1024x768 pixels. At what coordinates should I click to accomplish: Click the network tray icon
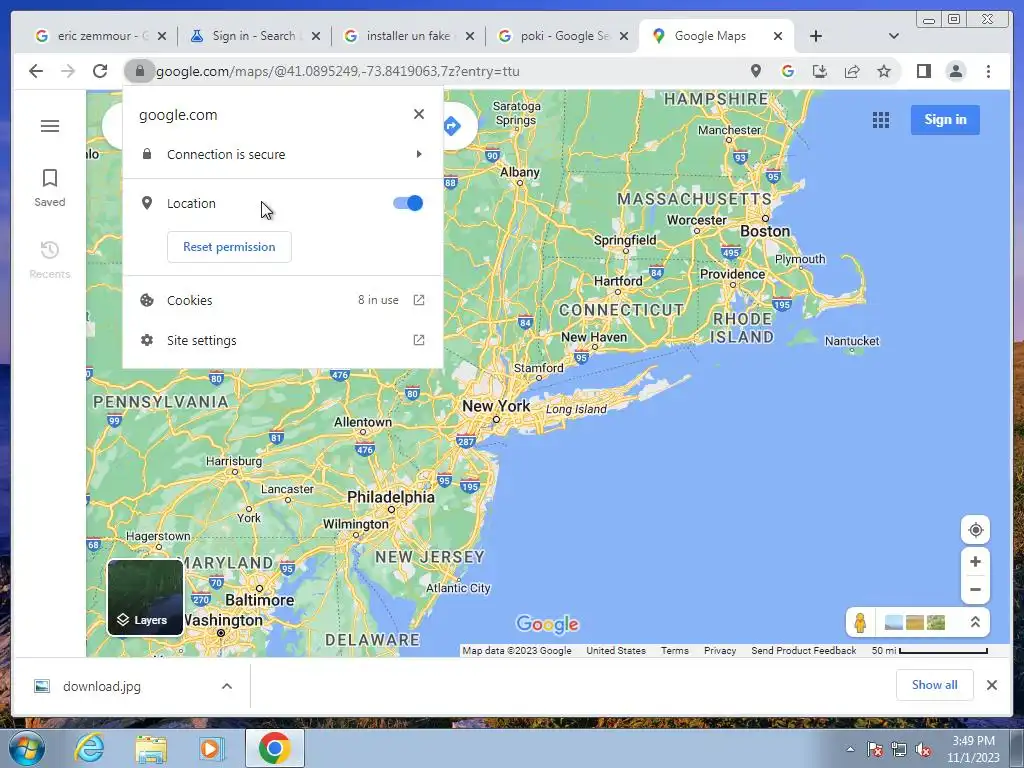pos(899,749)
